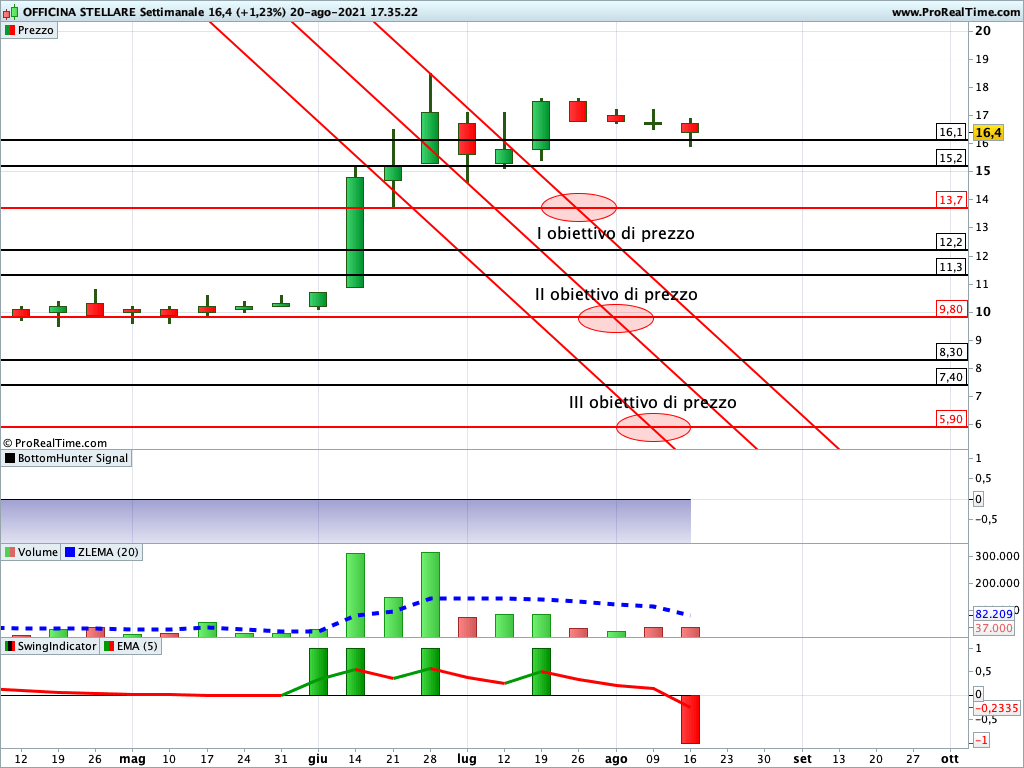Viewport: 1024px width, 768px height.
Task: Click the 'III obiettivo di prezzo' text annotation
Action: [652, 403]
